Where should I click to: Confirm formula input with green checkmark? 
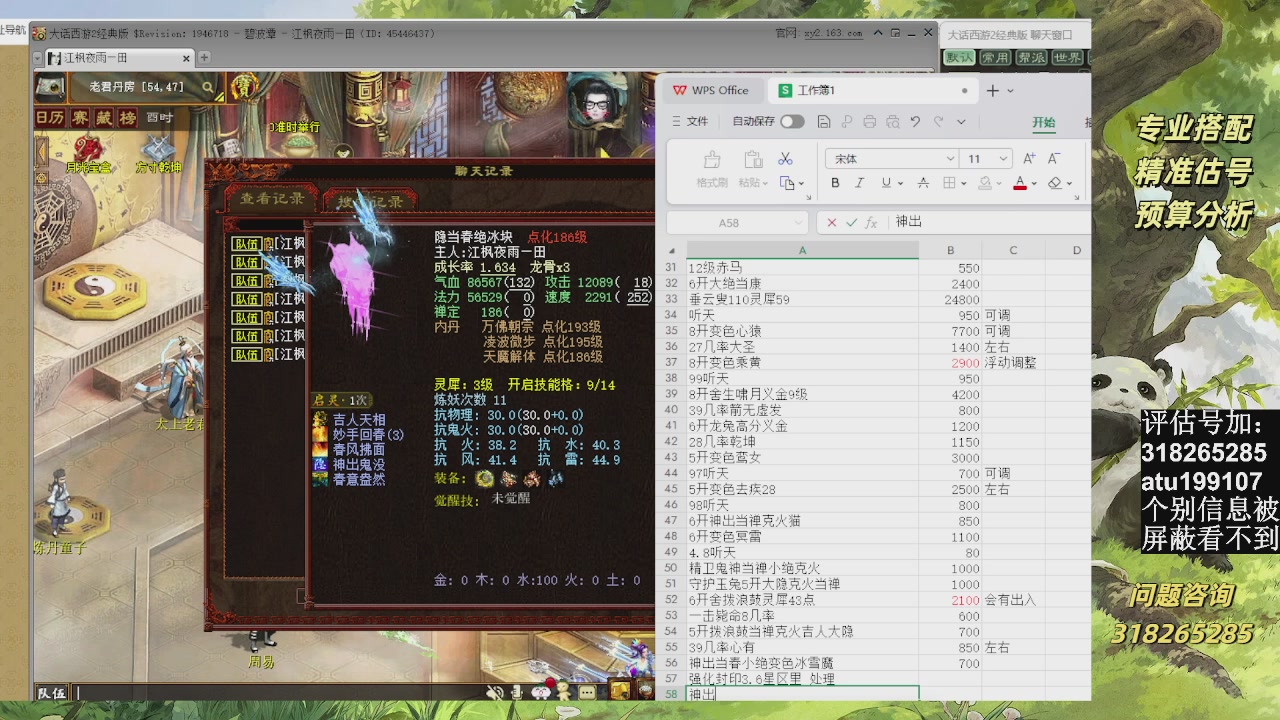[851, 222]
